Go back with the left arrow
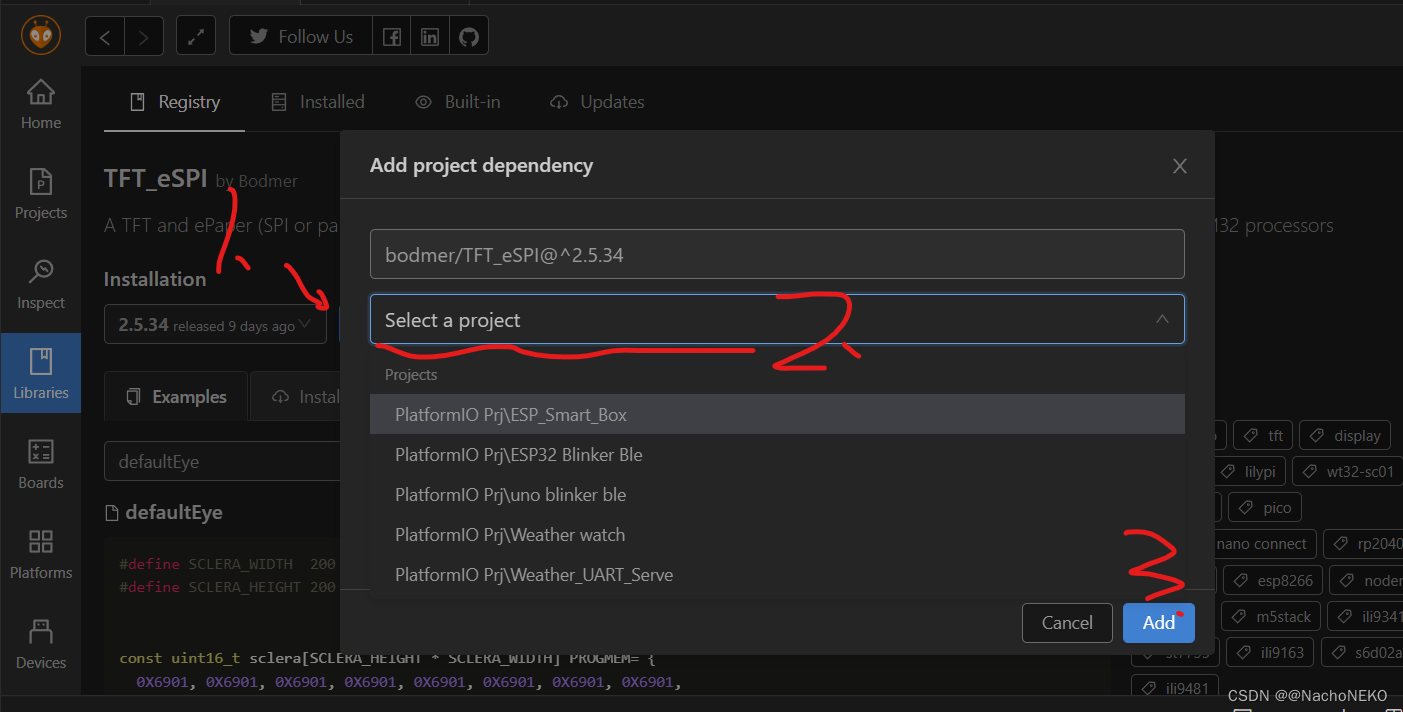Viewport: 1403px width, 712px height. pyautogui.click(x=105, y=36)
